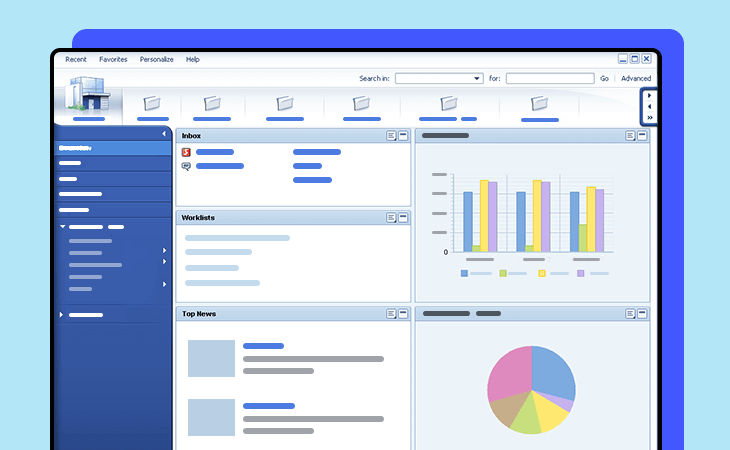Click the Go search button
The width and height of the screenshot is (730, 450).
click(x=604, y=79)
